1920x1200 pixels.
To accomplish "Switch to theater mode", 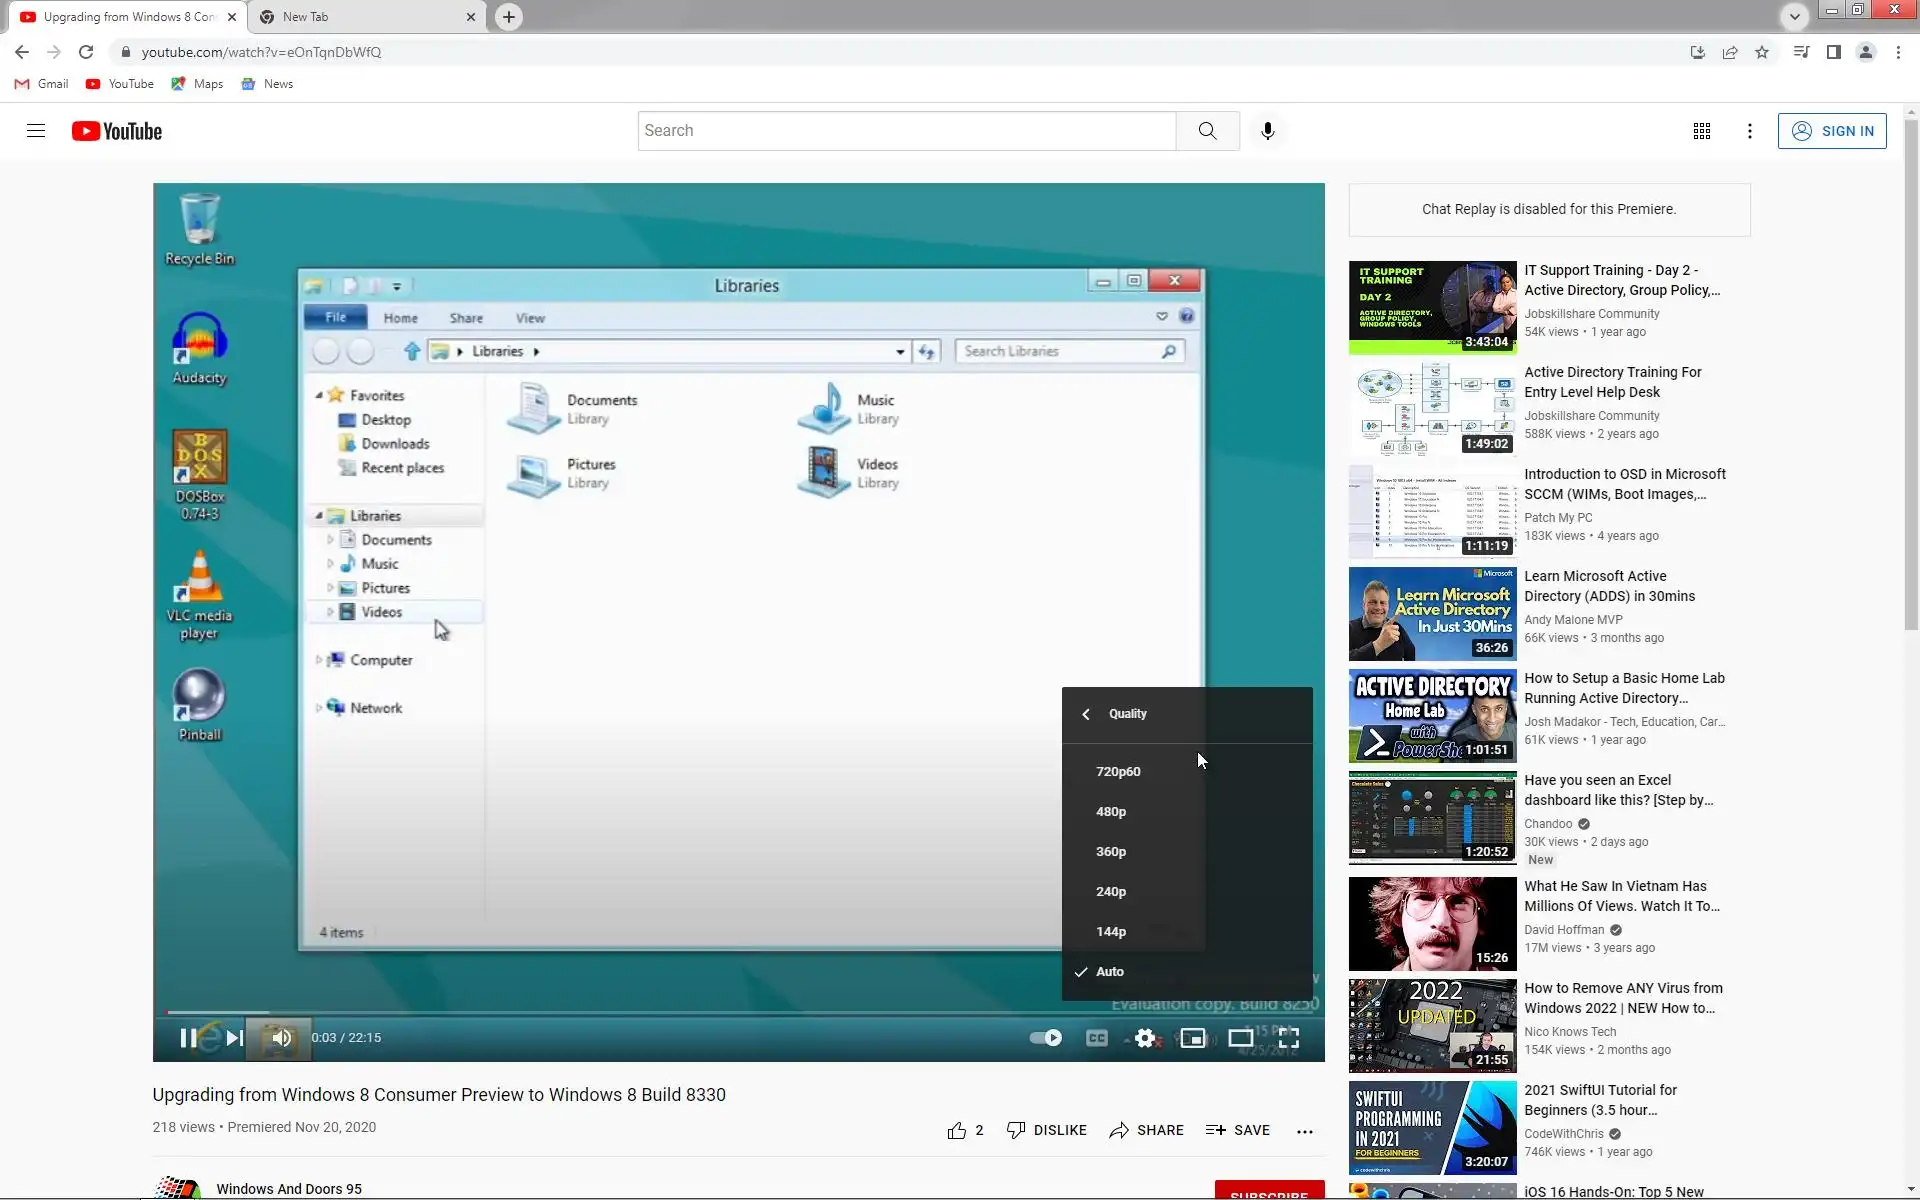I will pyautogui.click(x=1240, y=1038).
